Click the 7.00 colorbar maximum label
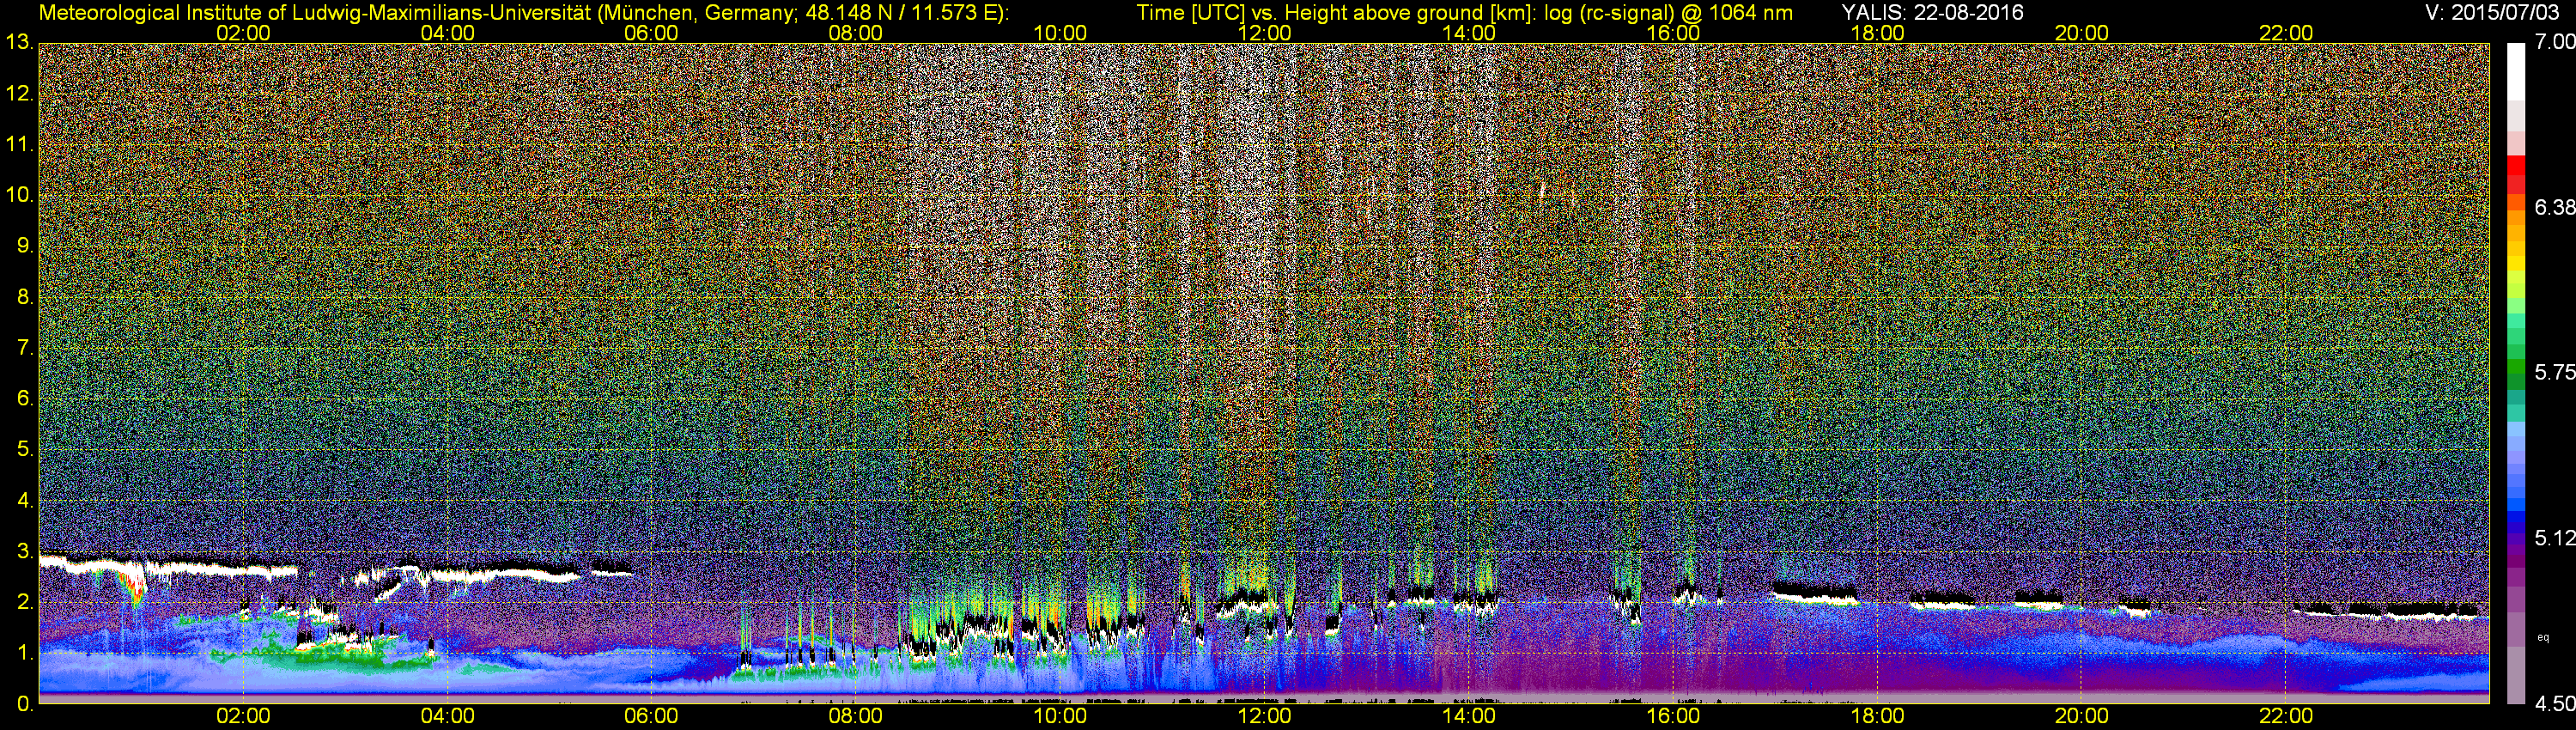 point(2554,41)
